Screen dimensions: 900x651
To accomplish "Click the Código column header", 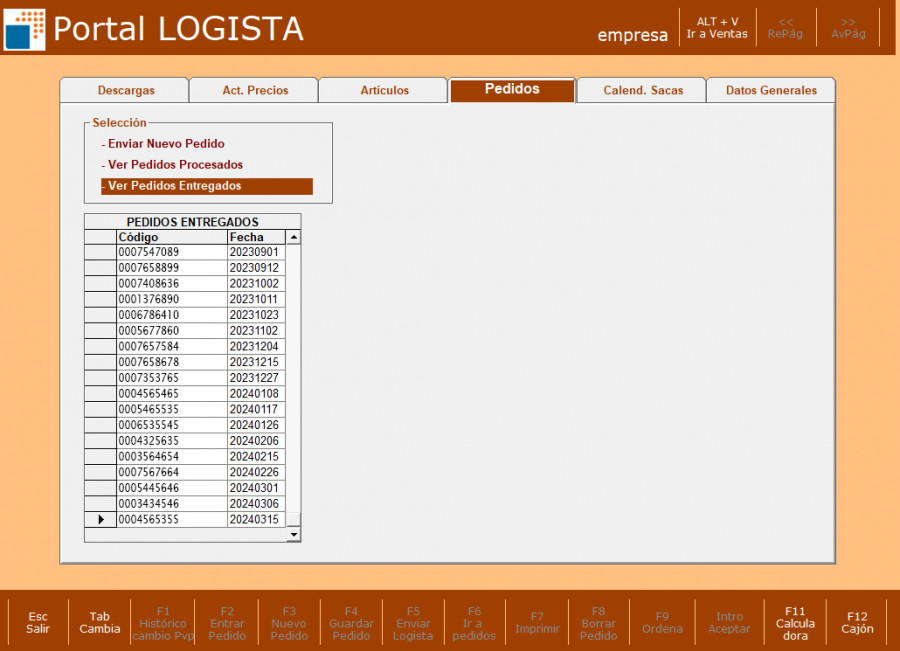I will click(x=171, y=237).
